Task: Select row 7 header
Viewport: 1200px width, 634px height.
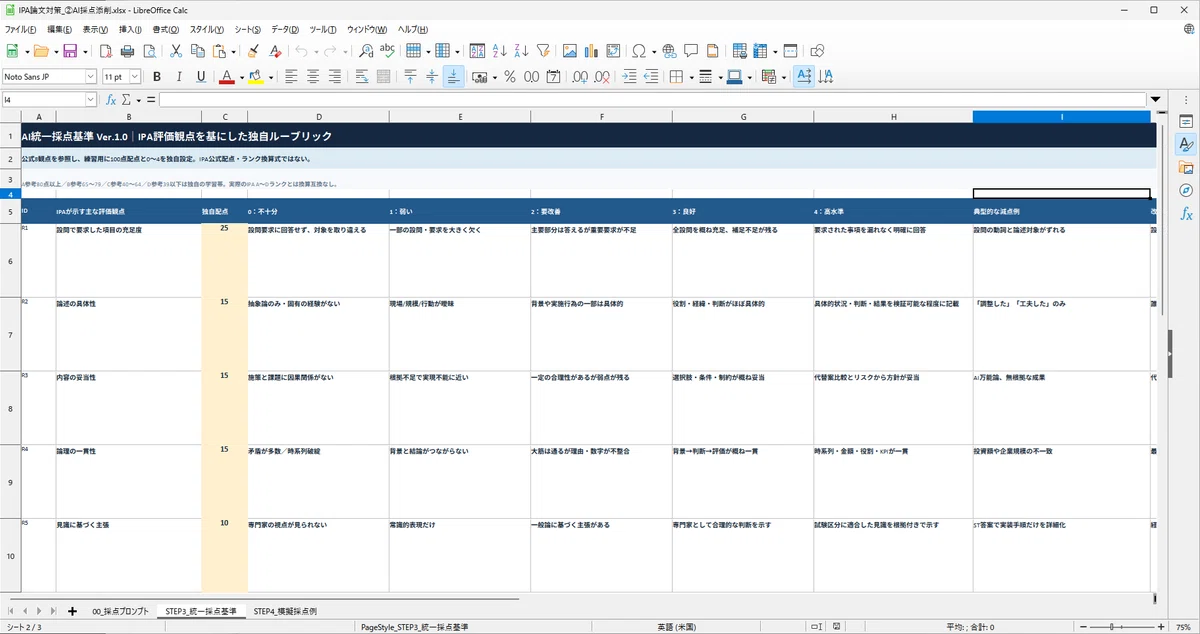Action: tap(10, 334)
